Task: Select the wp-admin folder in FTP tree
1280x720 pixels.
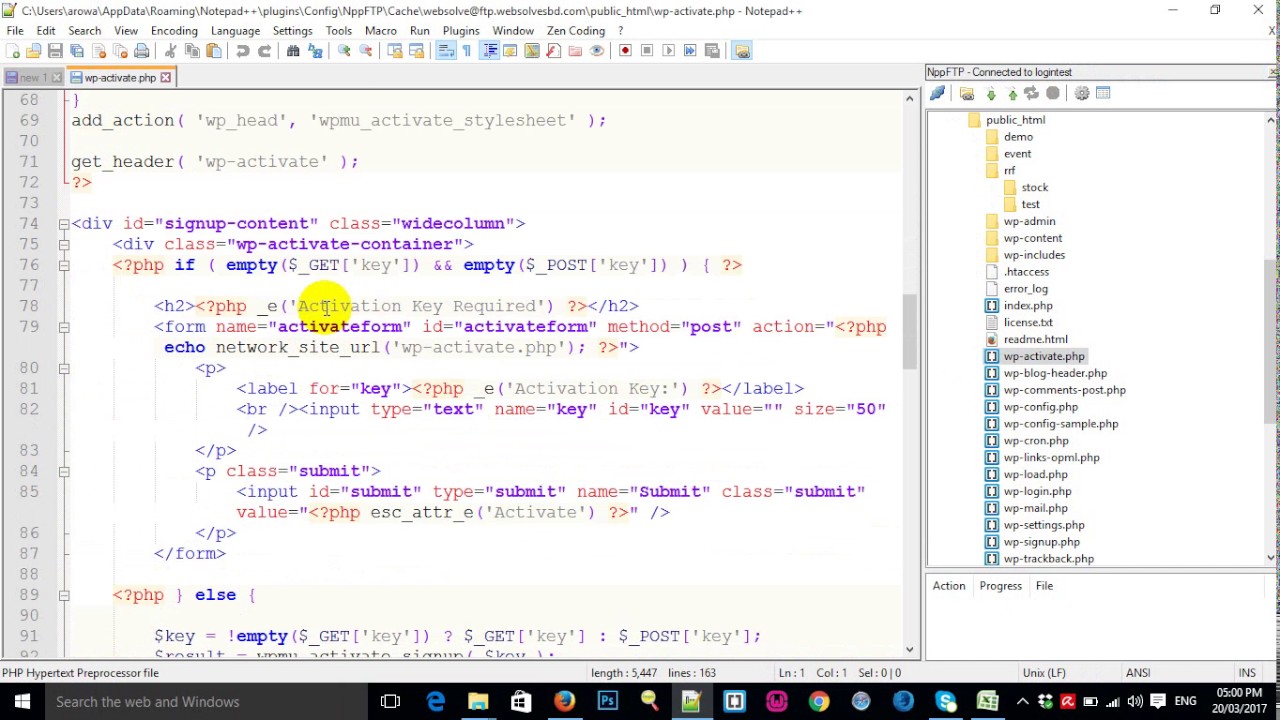Action: click(x=1029, y=221)
